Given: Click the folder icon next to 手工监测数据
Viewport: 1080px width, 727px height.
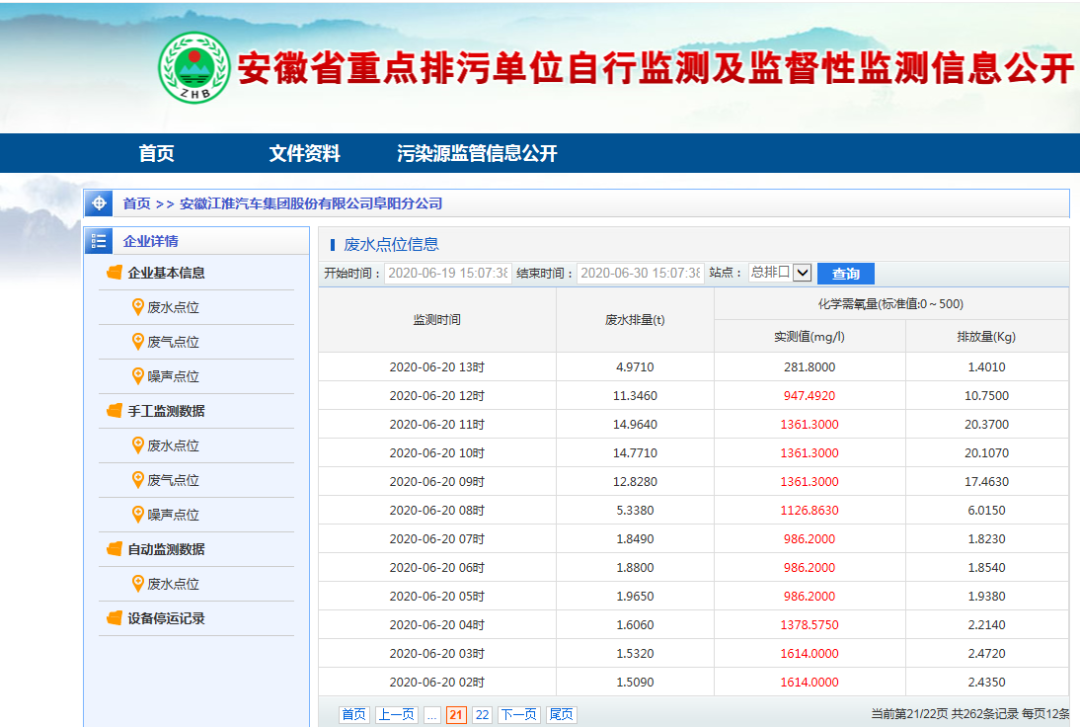Looking at the screenshot, I should [114, 411].
